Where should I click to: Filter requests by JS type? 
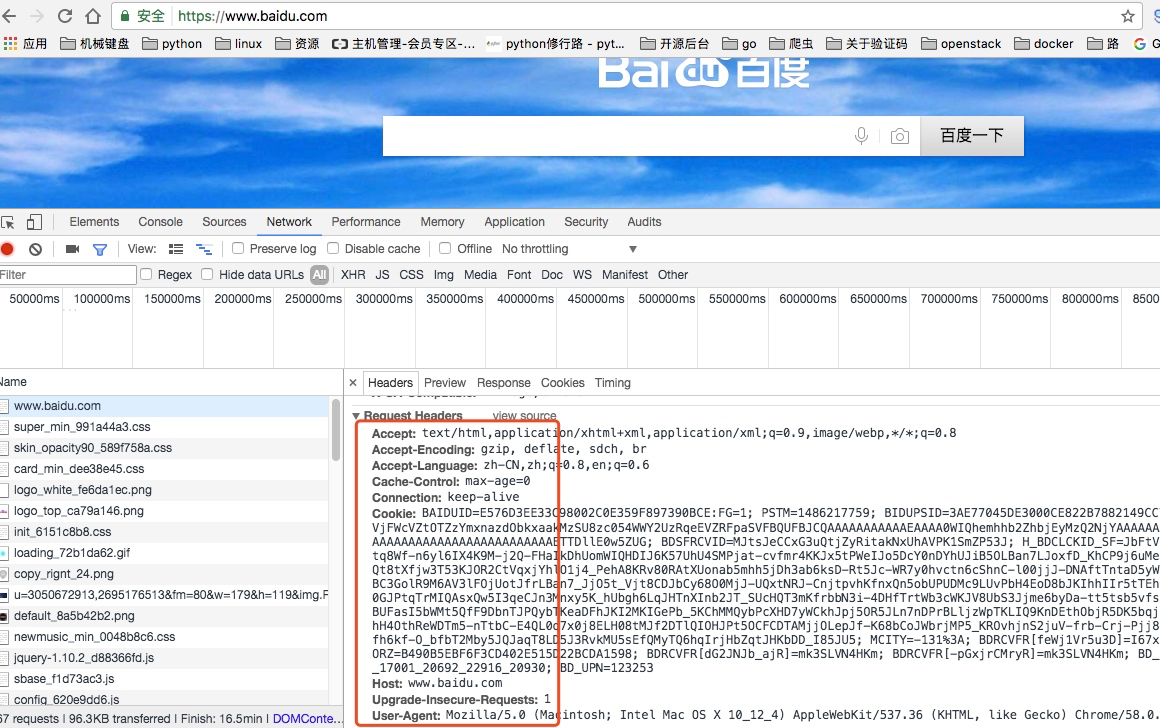[382, 274]
